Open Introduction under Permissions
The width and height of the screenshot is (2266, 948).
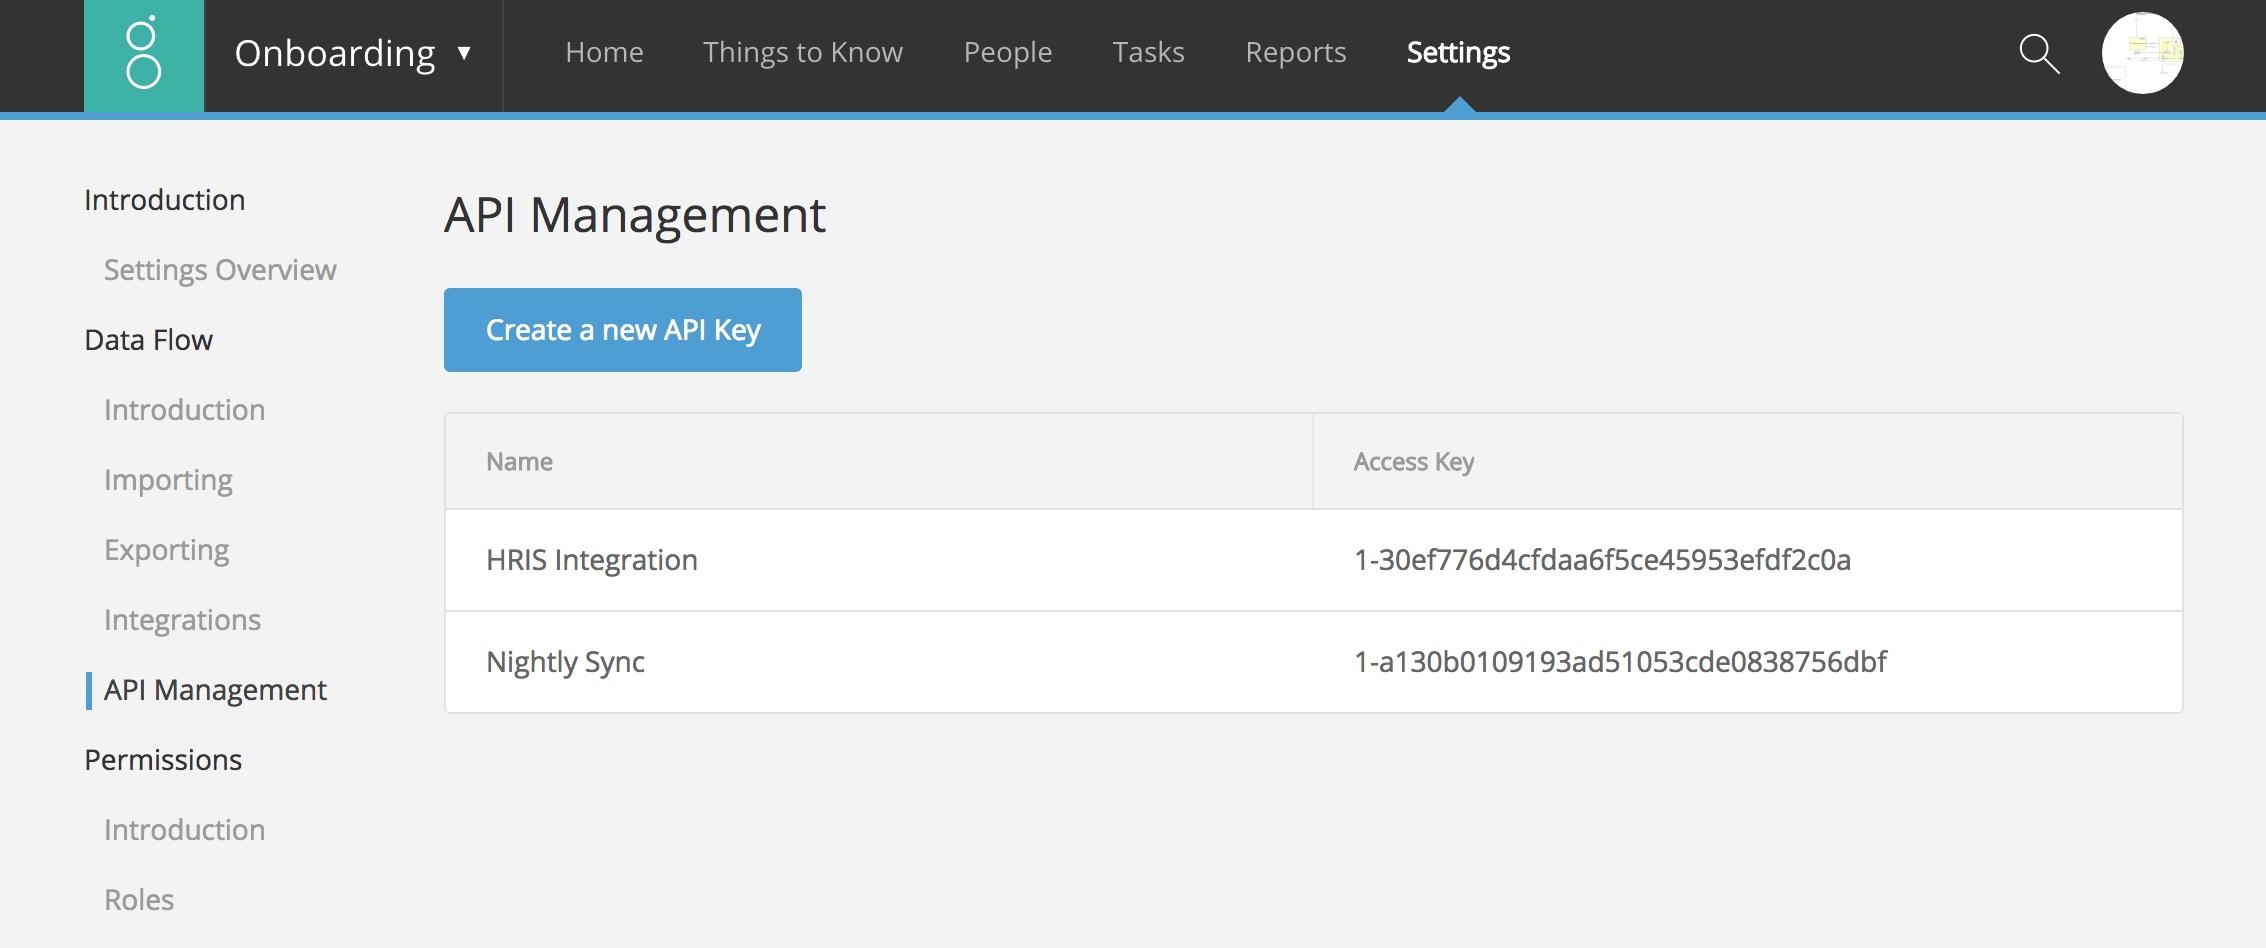(184, 830)
